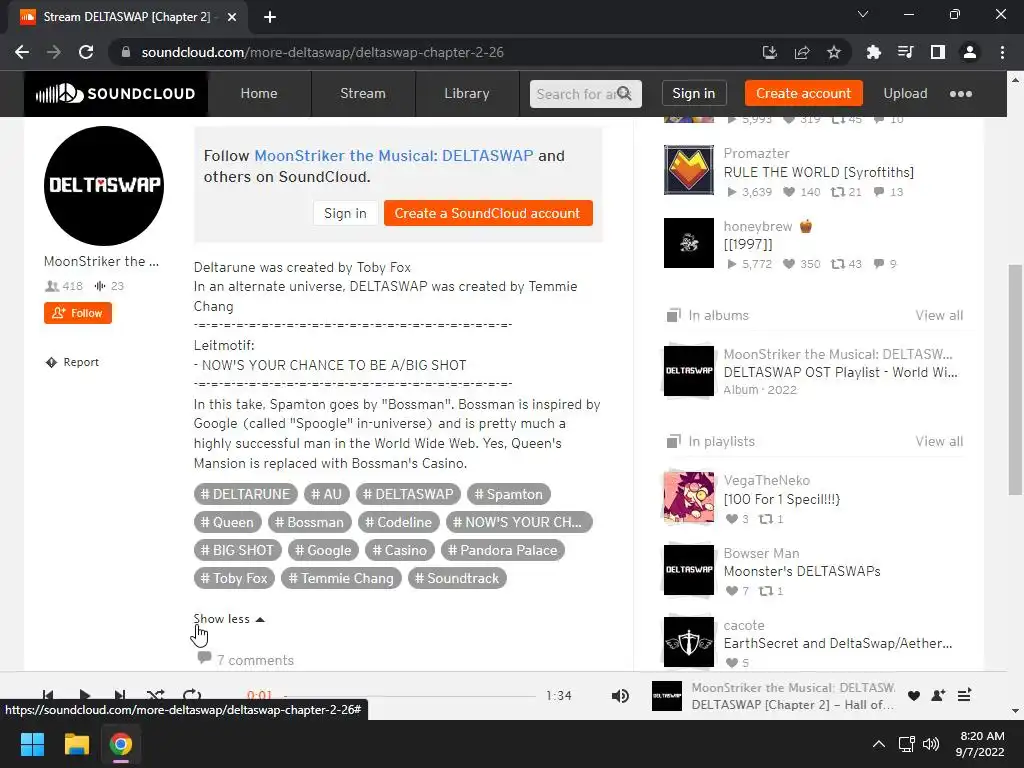Open the #AU tag

click(327, 494)
